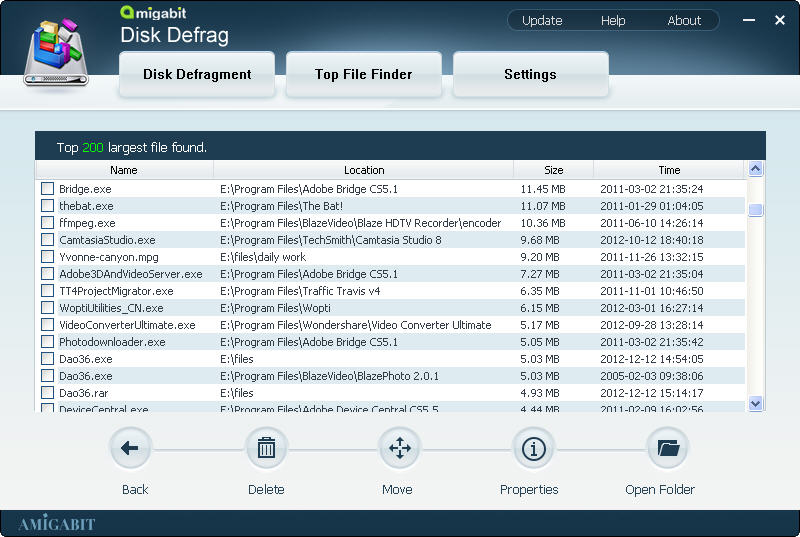This screenshot has height=537, width=800.
Task: Click the 2005-02-03 09:38:06 time value
Action: coord(652,376)
